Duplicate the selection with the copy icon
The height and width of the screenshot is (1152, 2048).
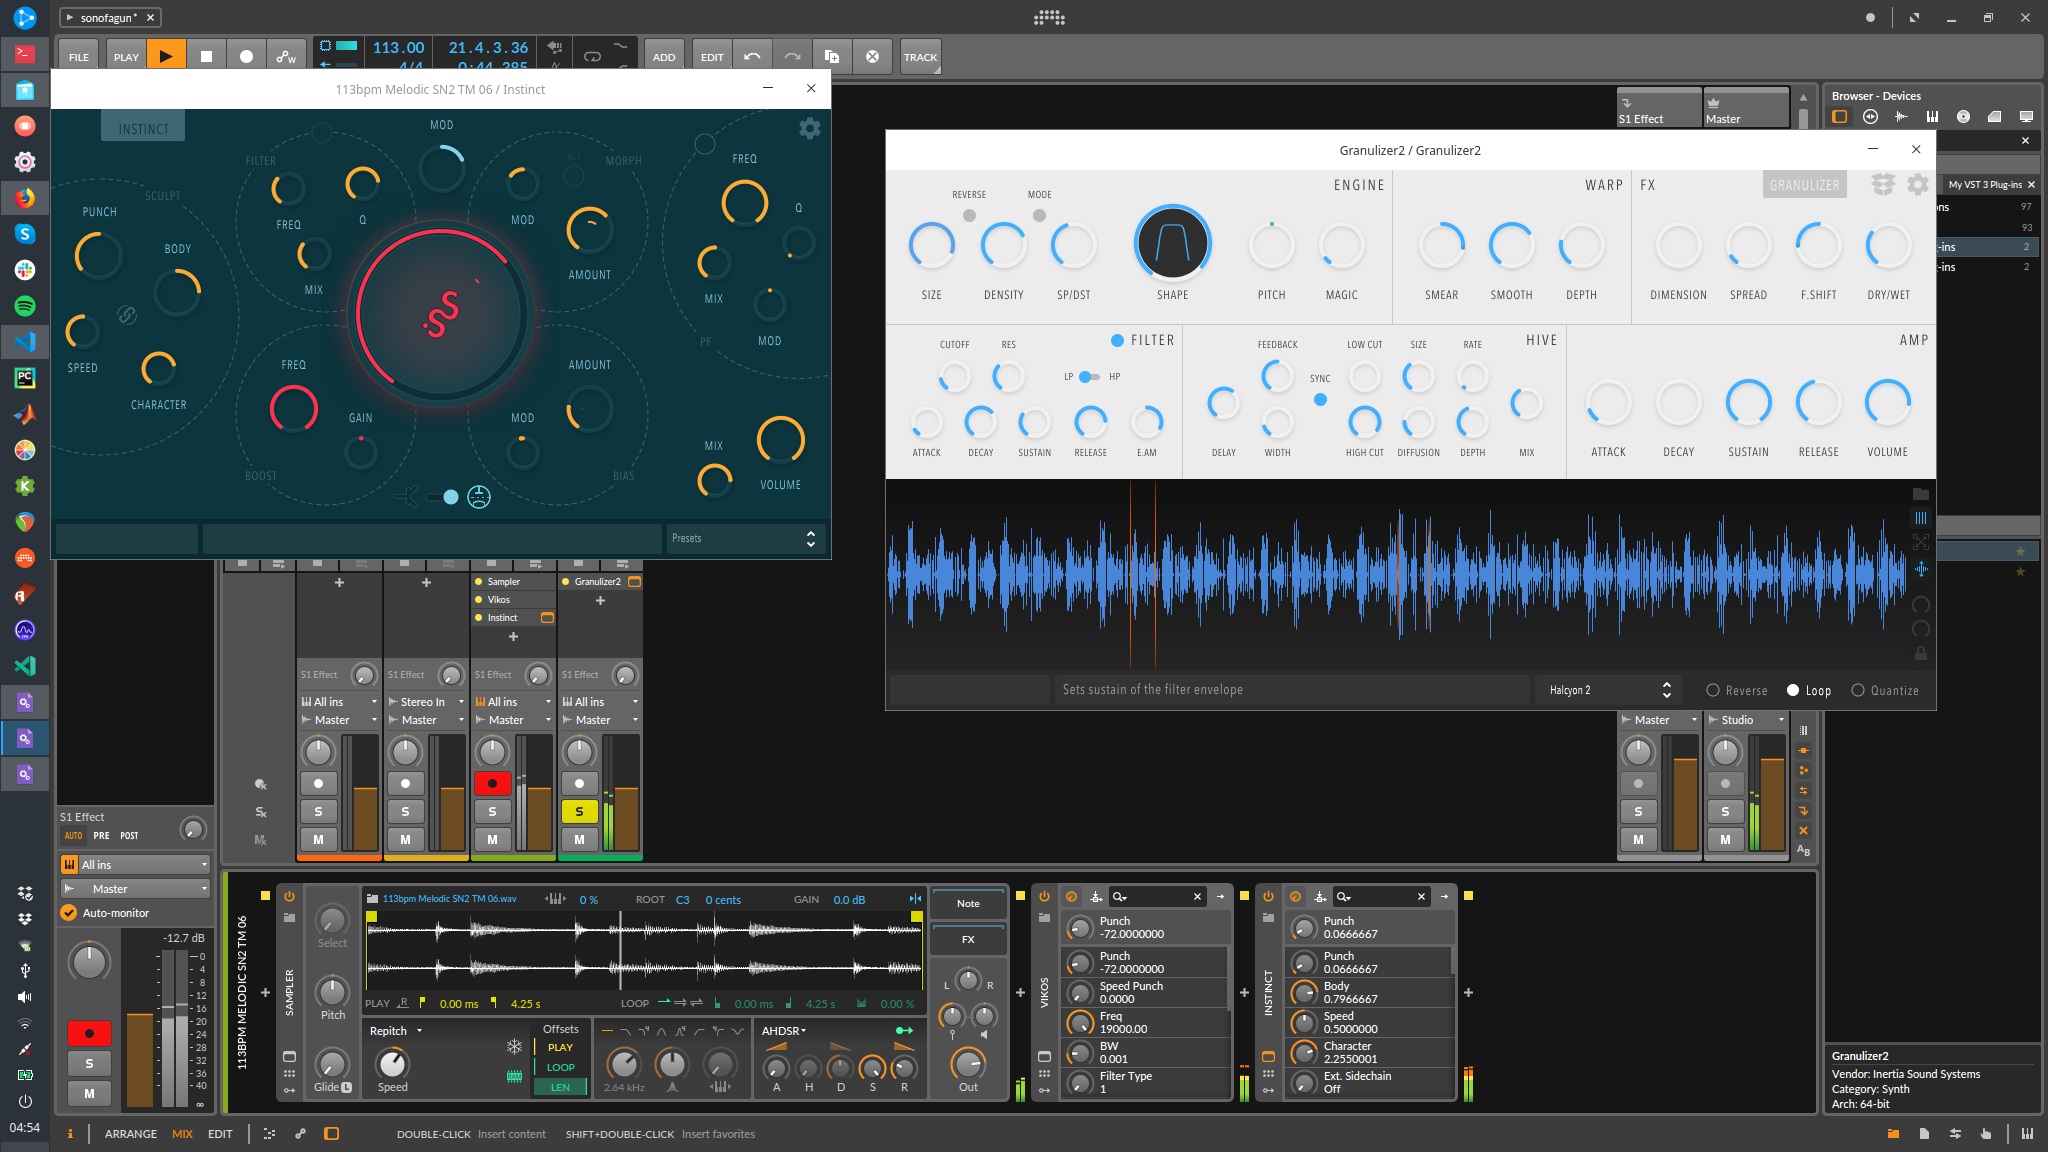point(832,57)
